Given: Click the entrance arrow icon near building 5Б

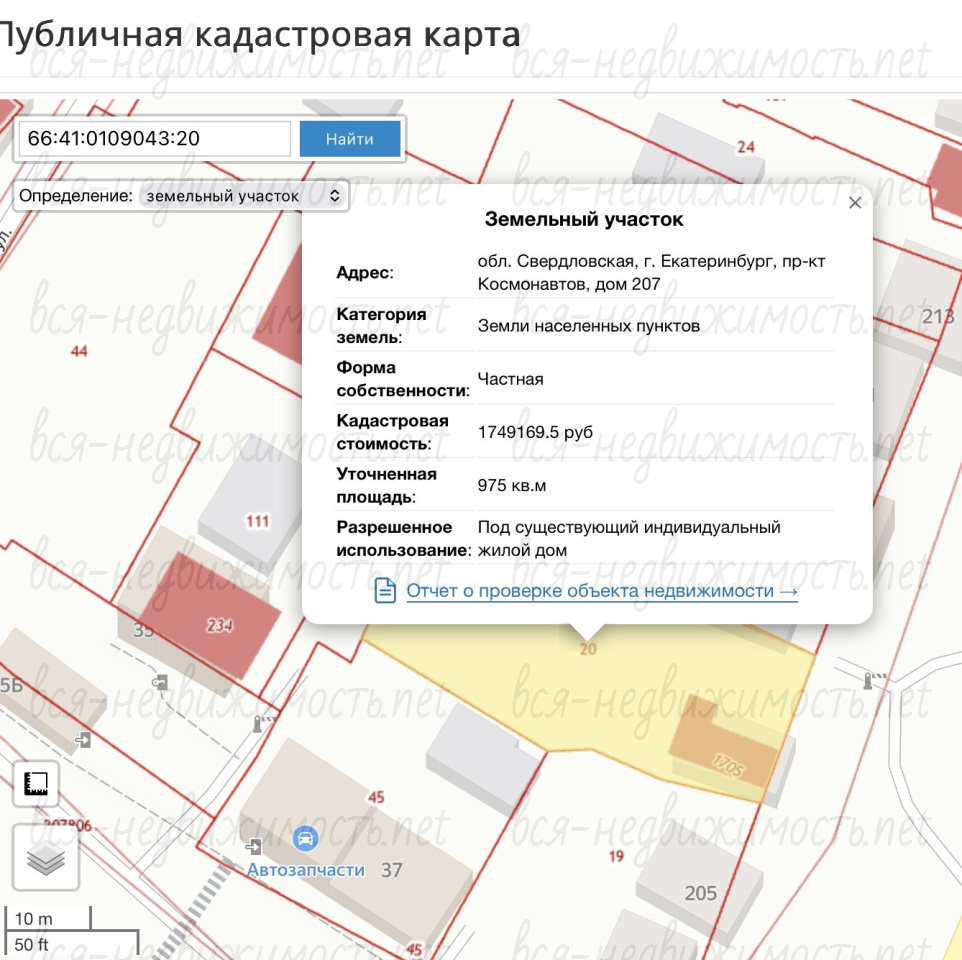Looking at the screenshot, I should point(83,739).
